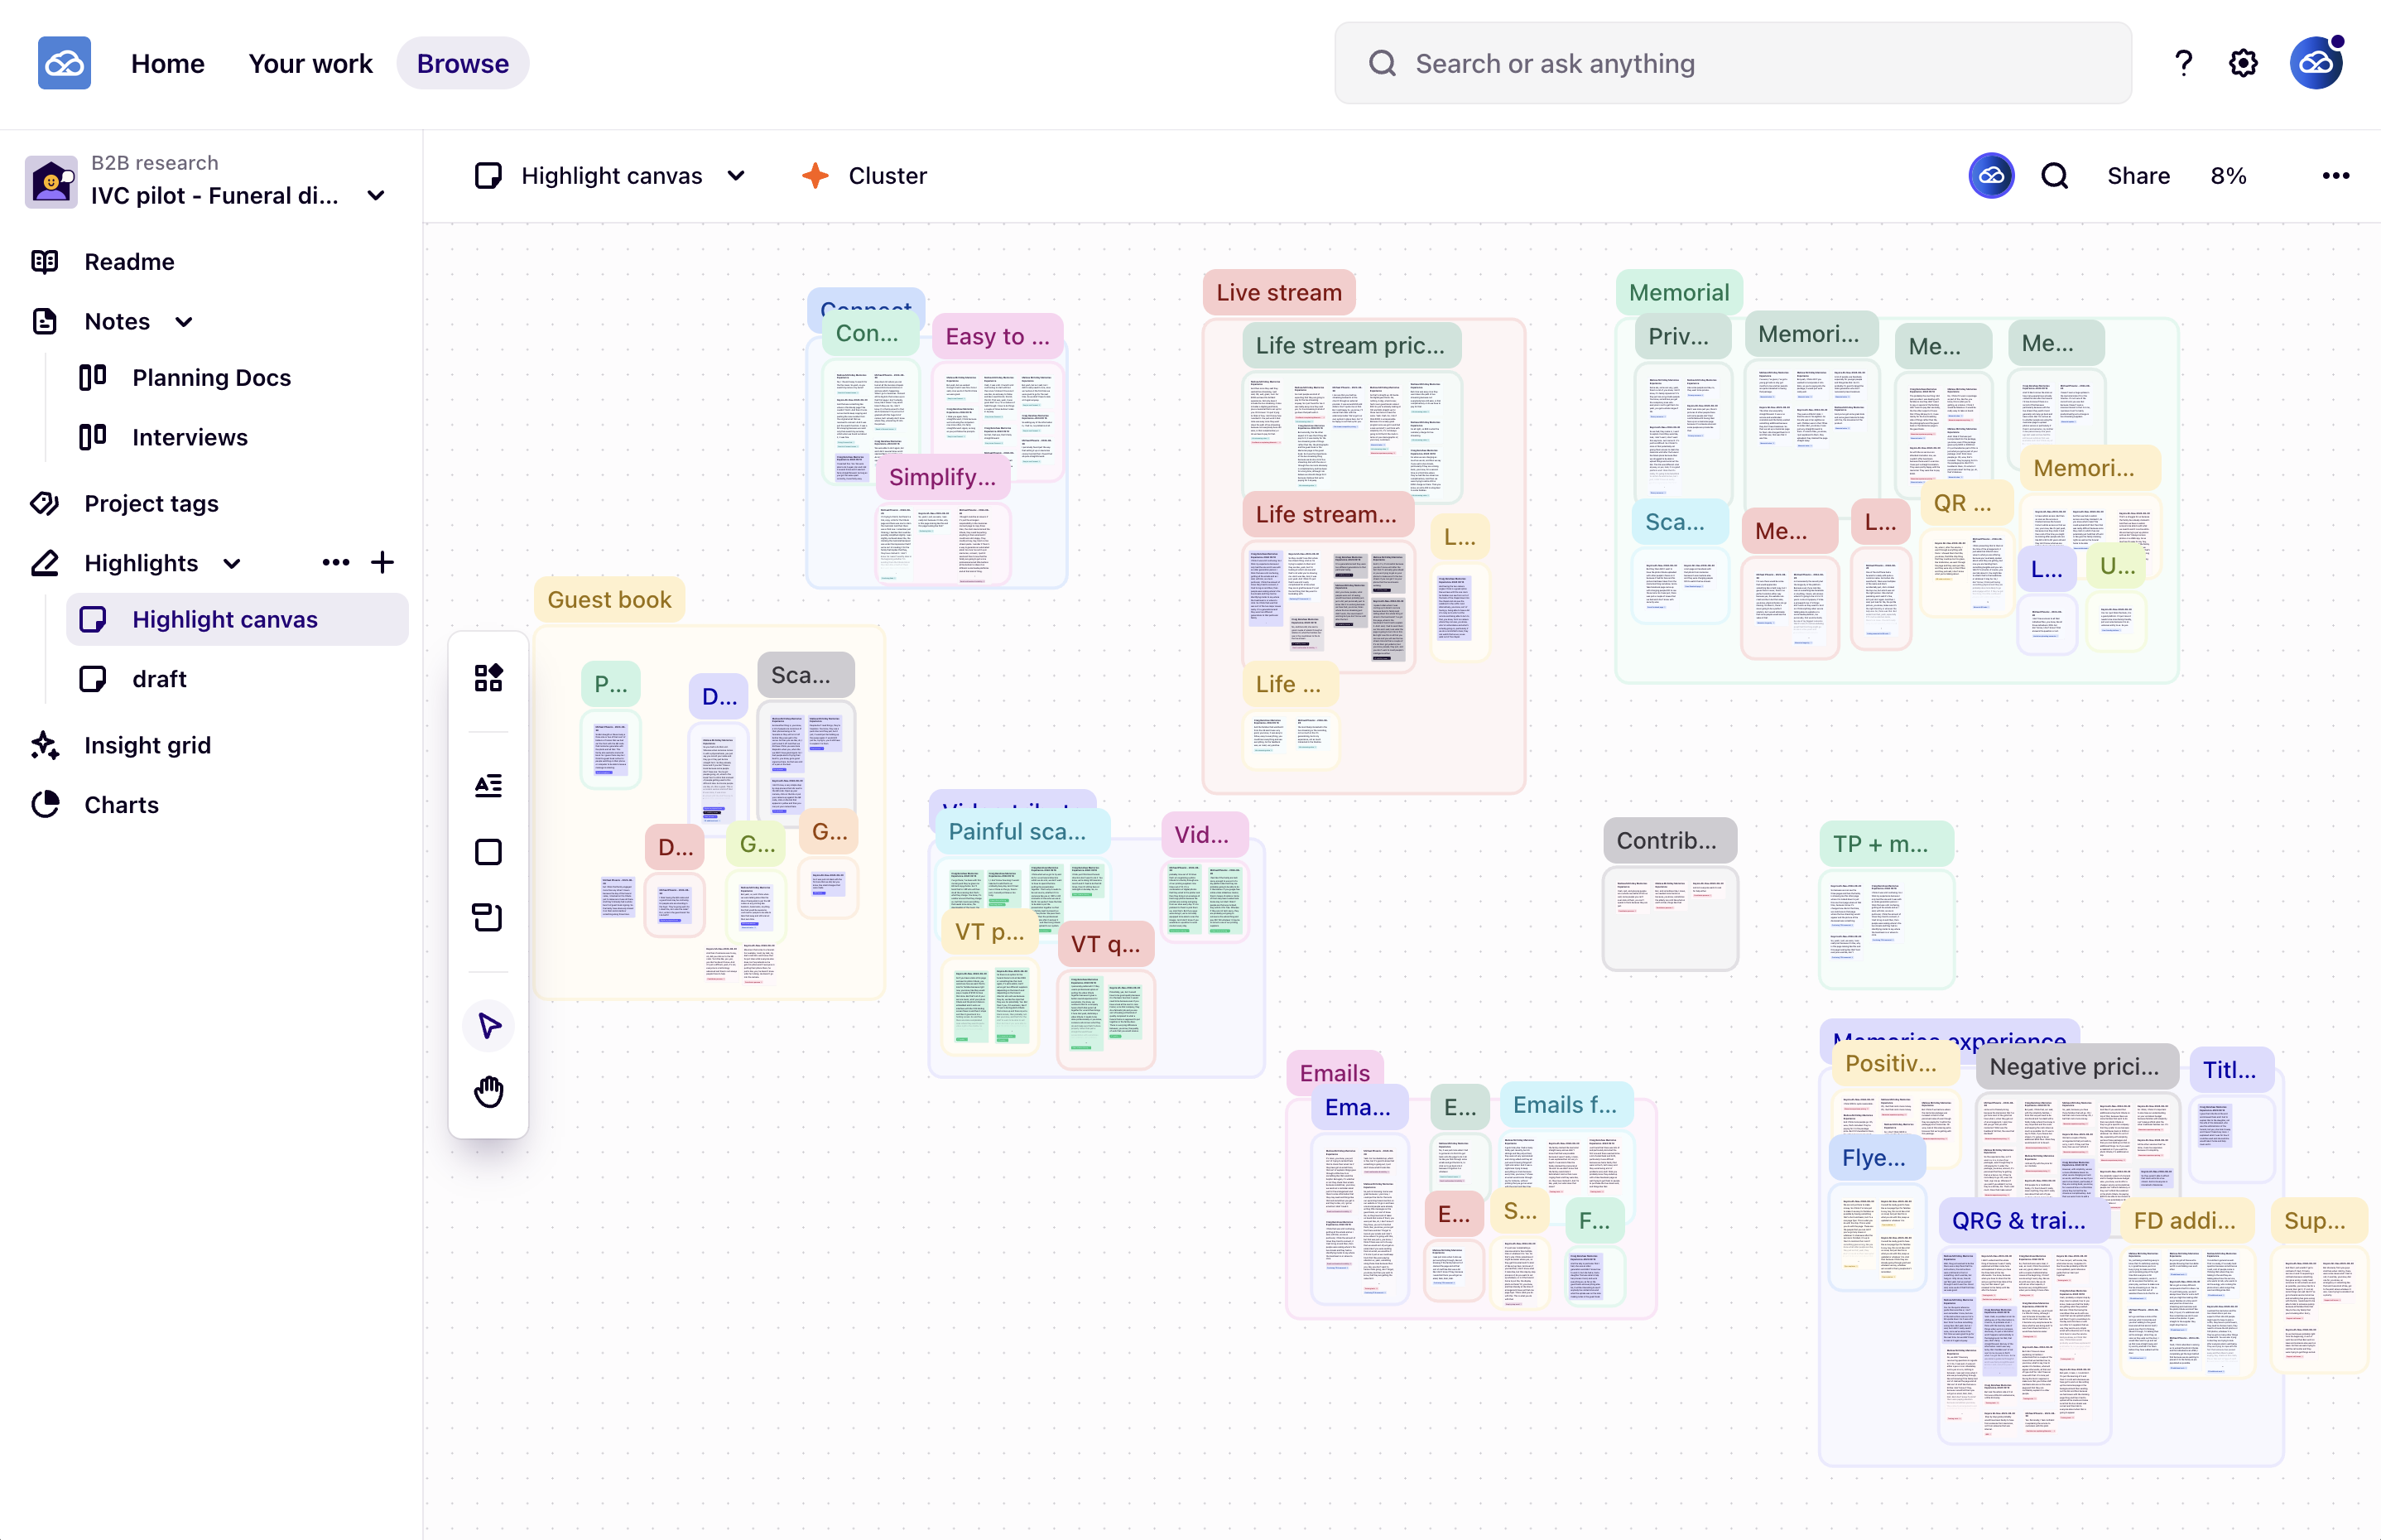Click the search or ask anything field
The width and height of the screenshot is (2381, 1540).
click(1732, 63)
